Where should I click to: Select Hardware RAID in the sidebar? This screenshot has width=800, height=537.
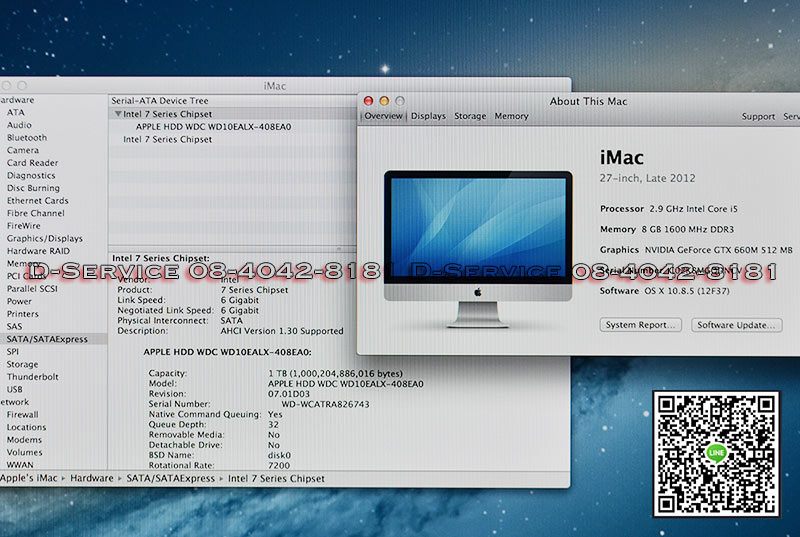(x=38, y=251)
